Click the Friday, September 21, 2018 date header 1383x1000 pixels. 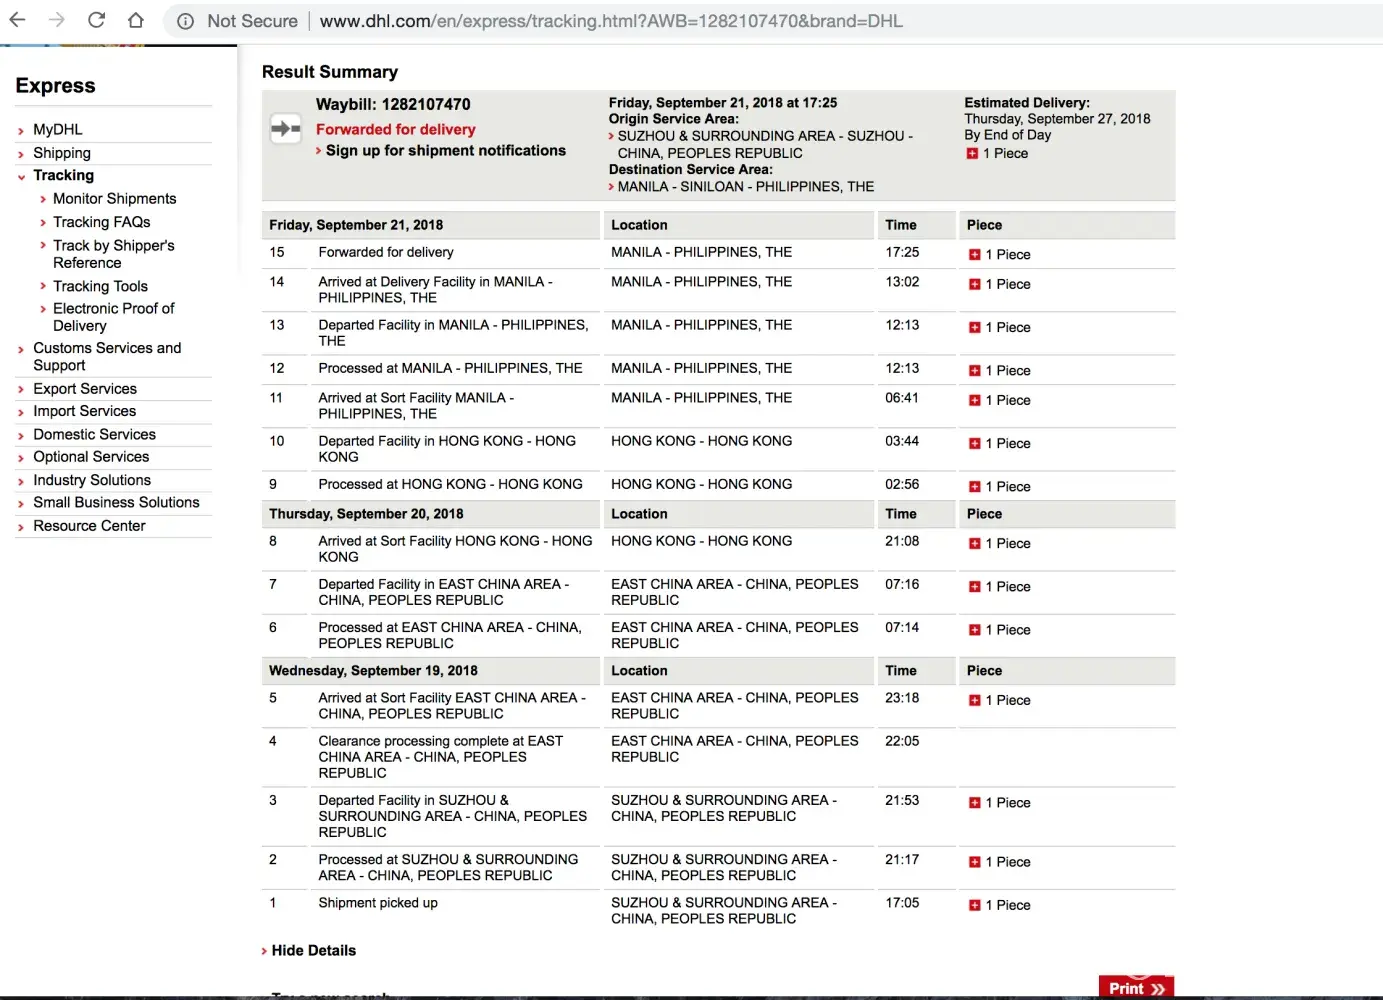pyautogui.click(x=356, y=226)
